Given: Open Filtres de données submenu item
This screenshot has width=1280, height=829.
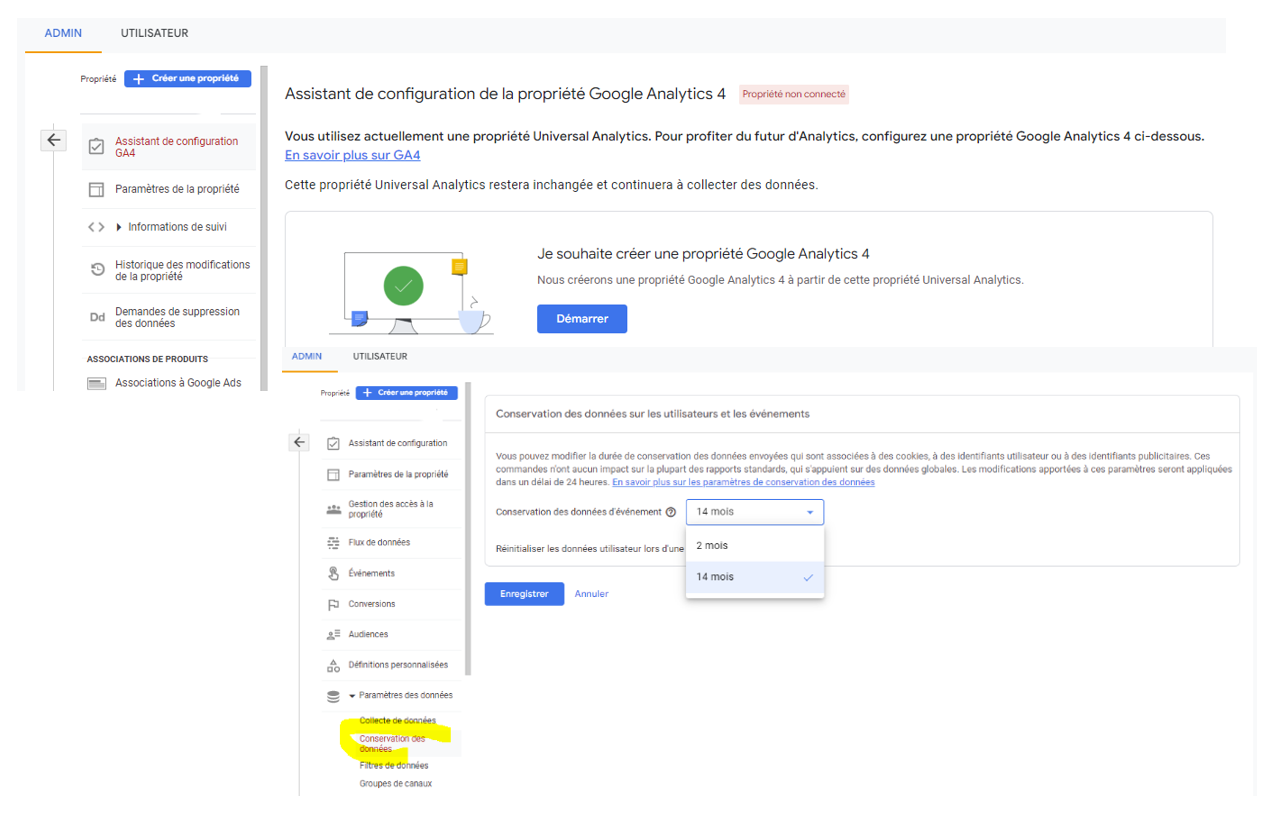Looking at the screenshot, I should coord(394,766).
